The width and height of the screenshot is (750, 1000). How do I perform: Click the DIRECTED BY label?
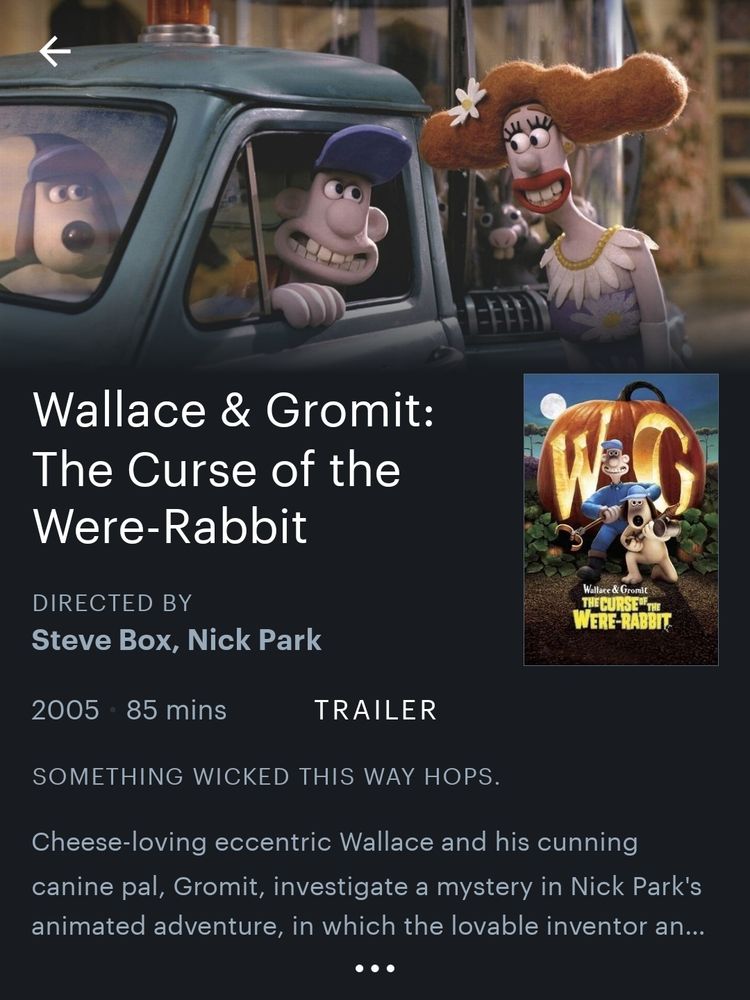tap(112, 603)
